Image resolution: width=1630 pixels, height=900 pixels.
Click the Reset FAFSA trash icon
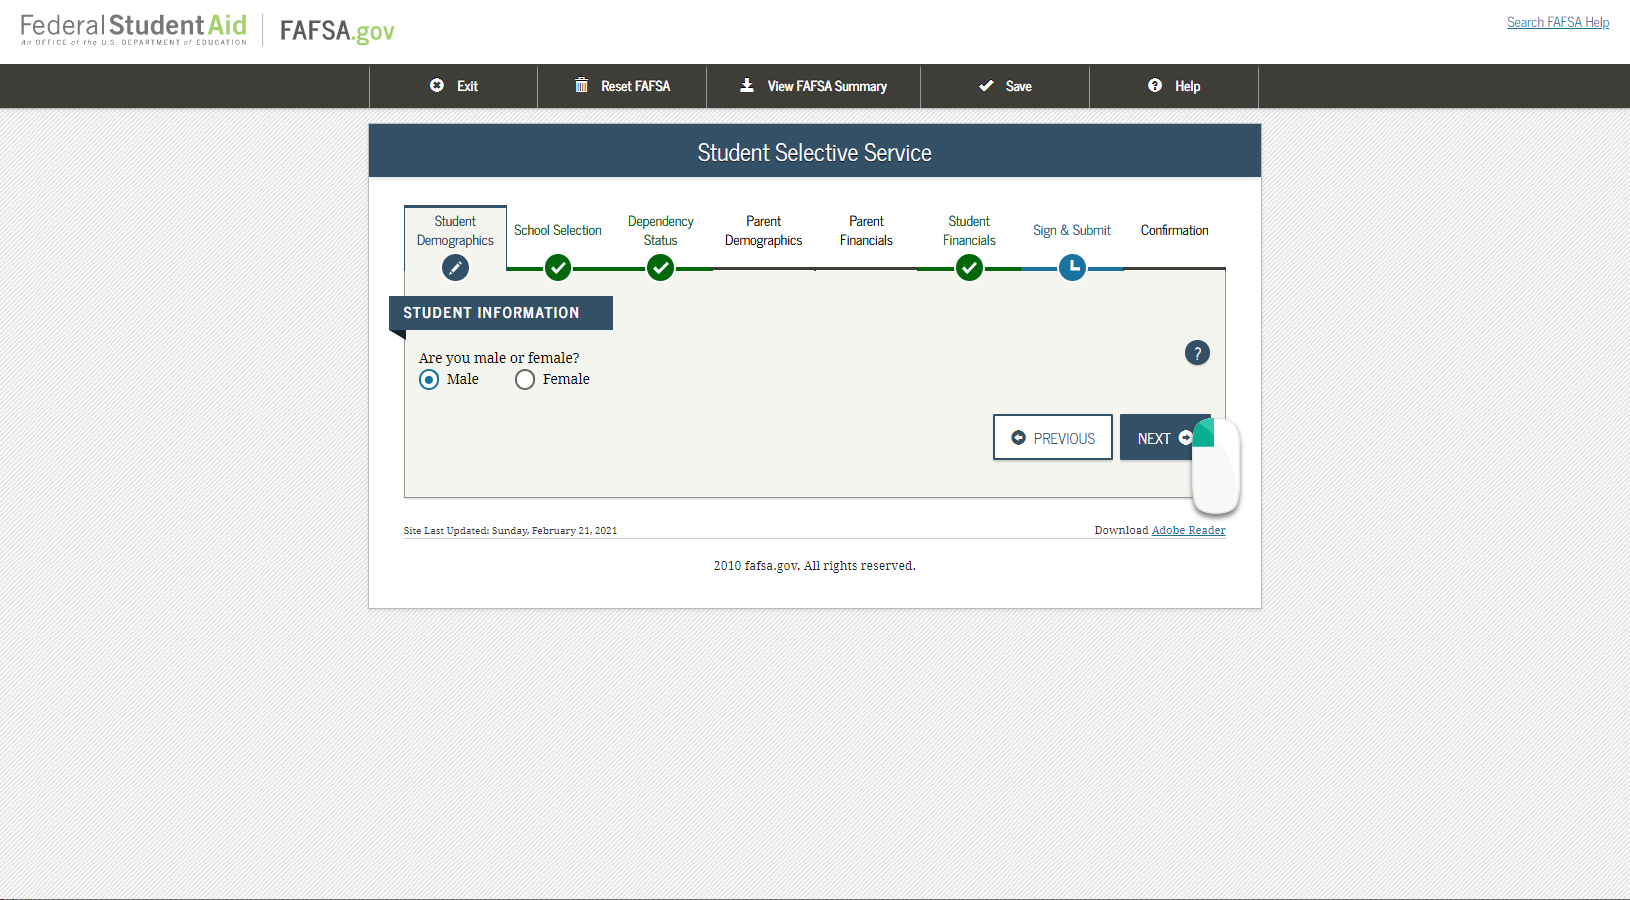(x=582, y=86)
